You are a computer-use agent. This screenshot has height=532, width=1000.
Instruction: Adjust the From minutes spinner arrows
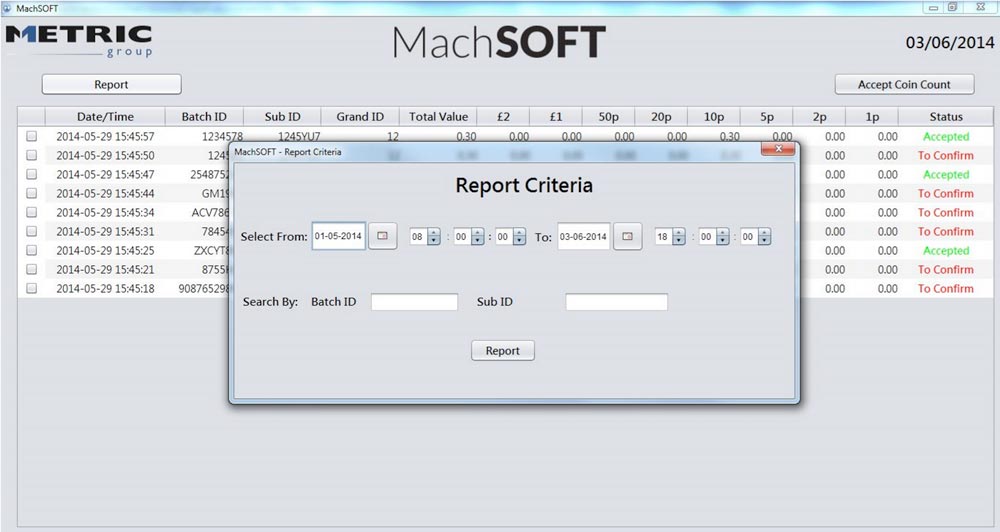478,237
